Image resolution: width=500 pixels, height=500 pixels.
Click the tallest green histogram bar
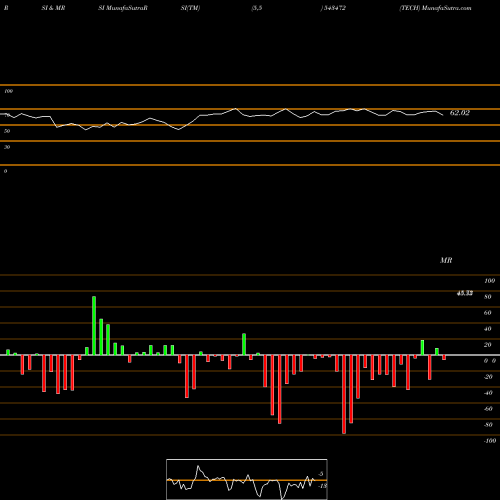(x=94, y=326)
